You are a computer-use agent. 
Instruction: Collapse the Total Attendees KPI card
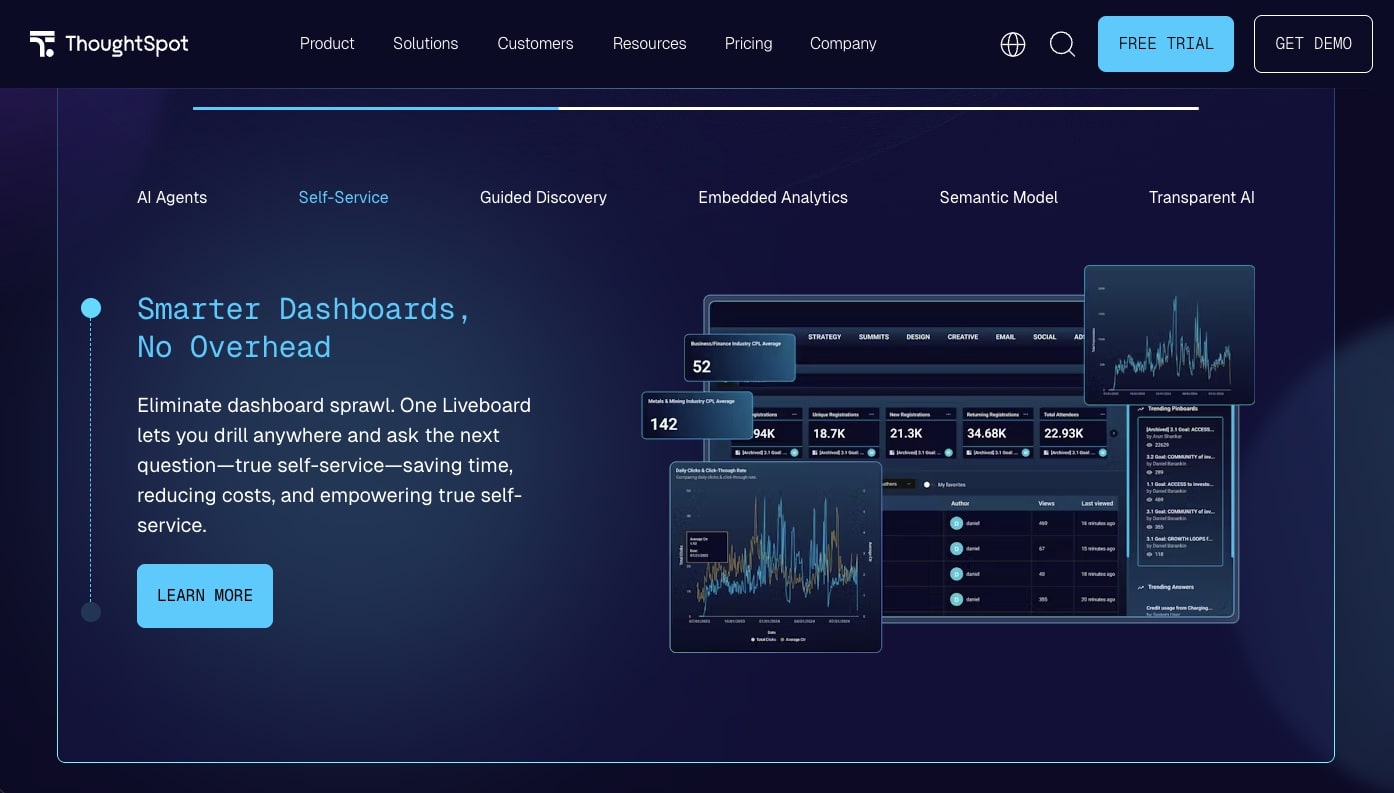tap(1101, 415)
